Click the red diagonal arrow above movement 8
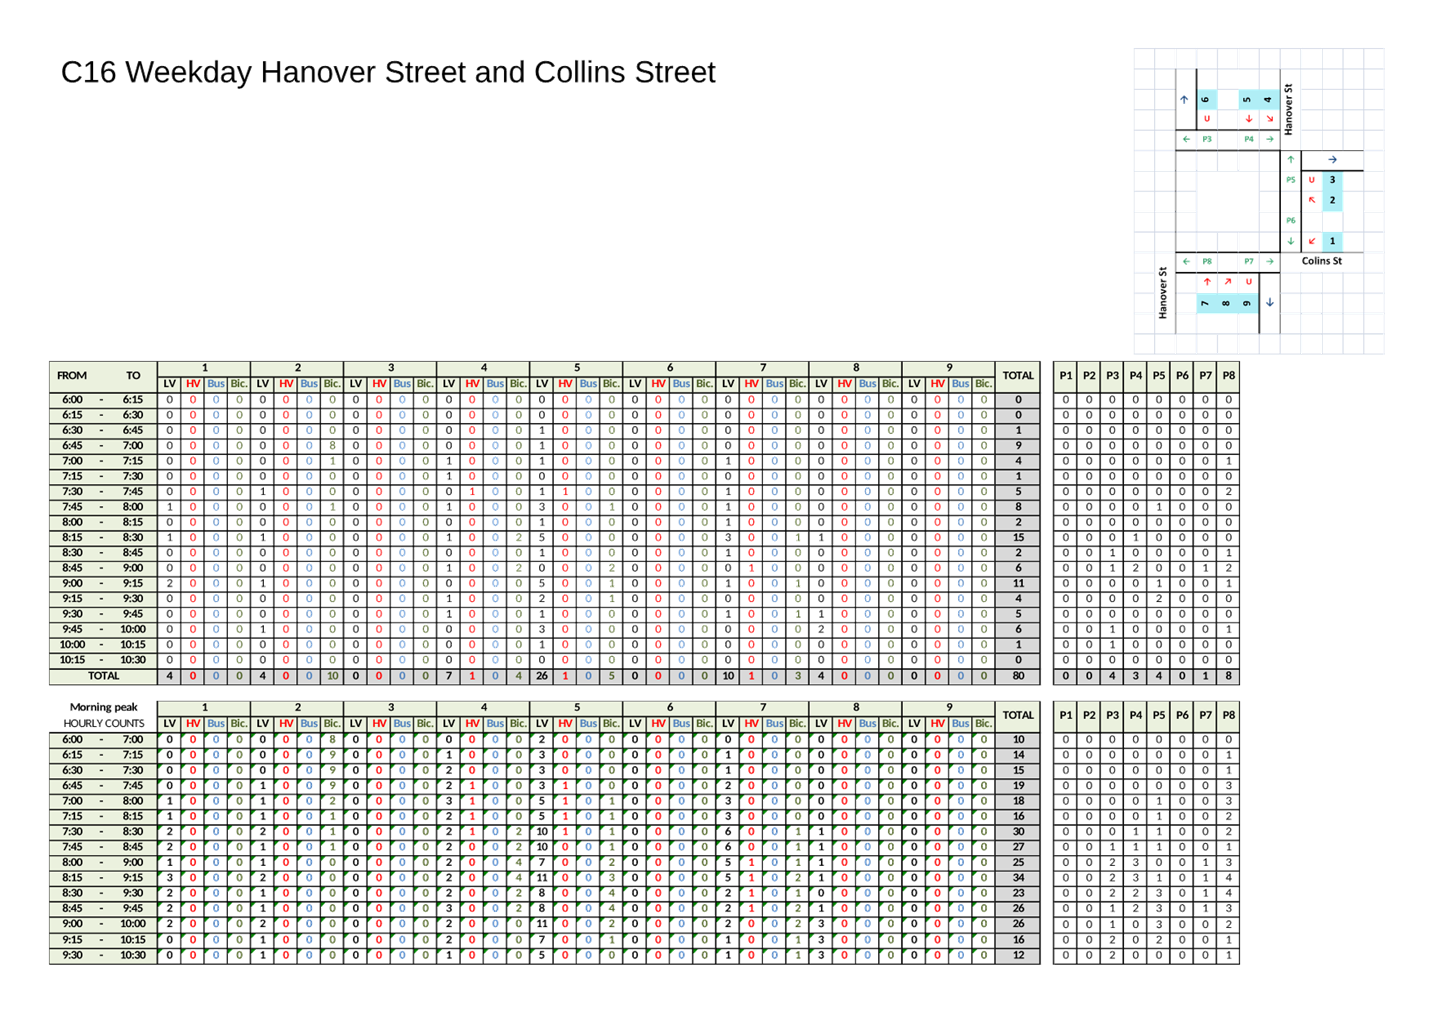The image size is (1432, 1013). (x=1228, y=281)
